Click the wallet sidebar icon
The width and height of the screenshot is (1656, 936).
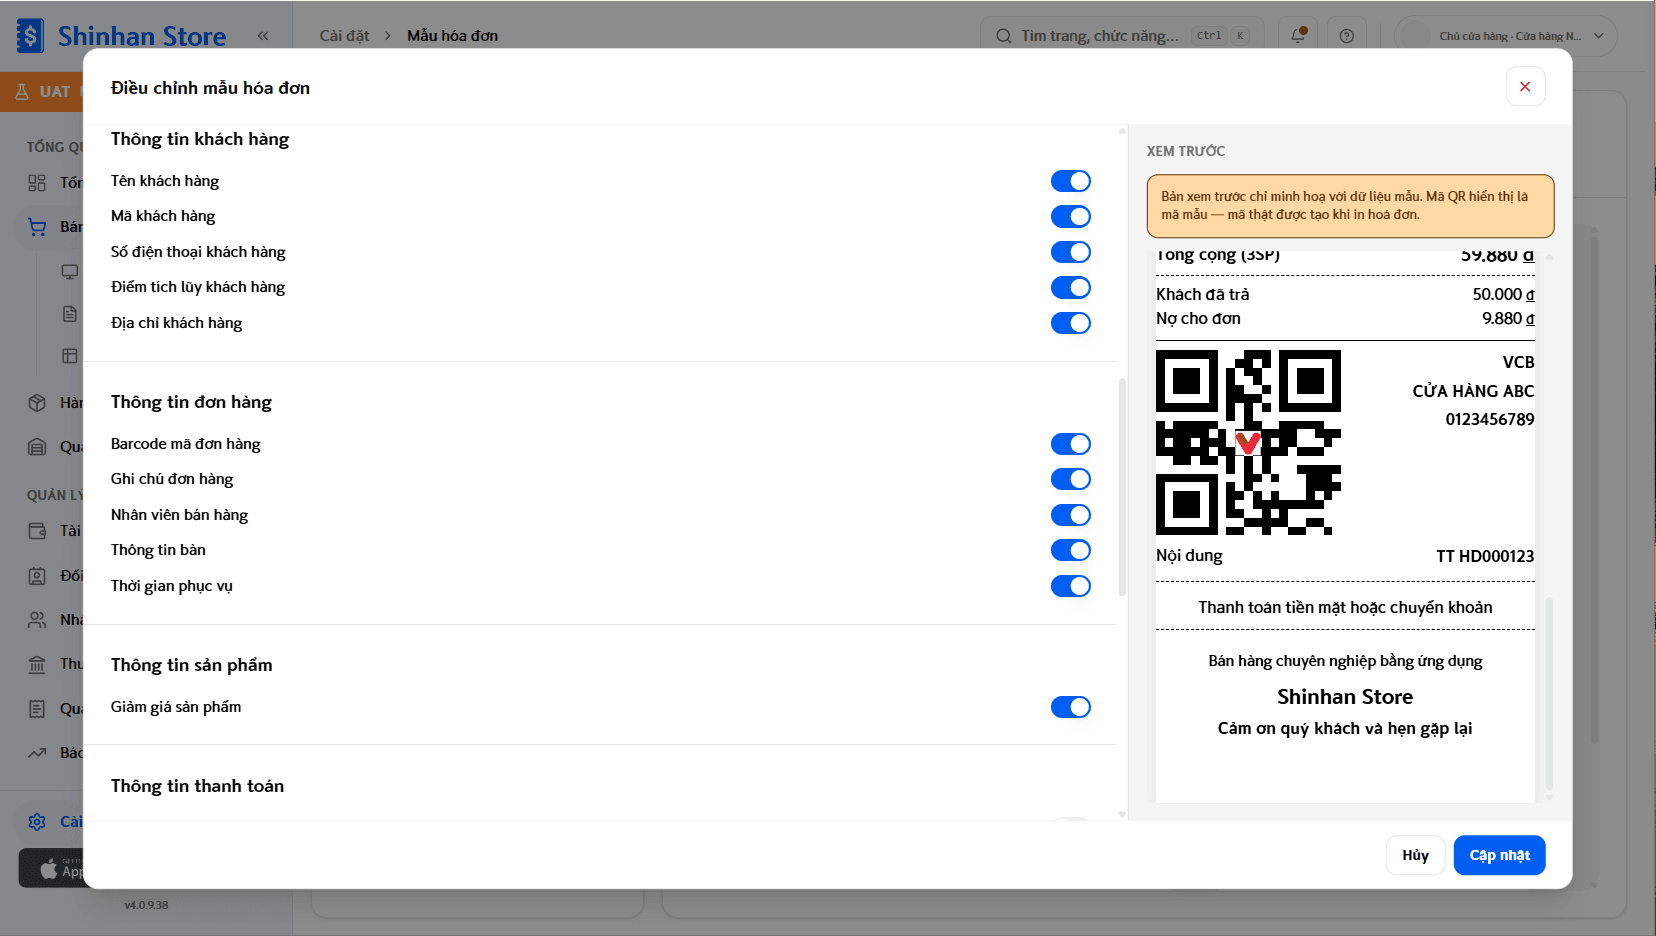(37, 531)
